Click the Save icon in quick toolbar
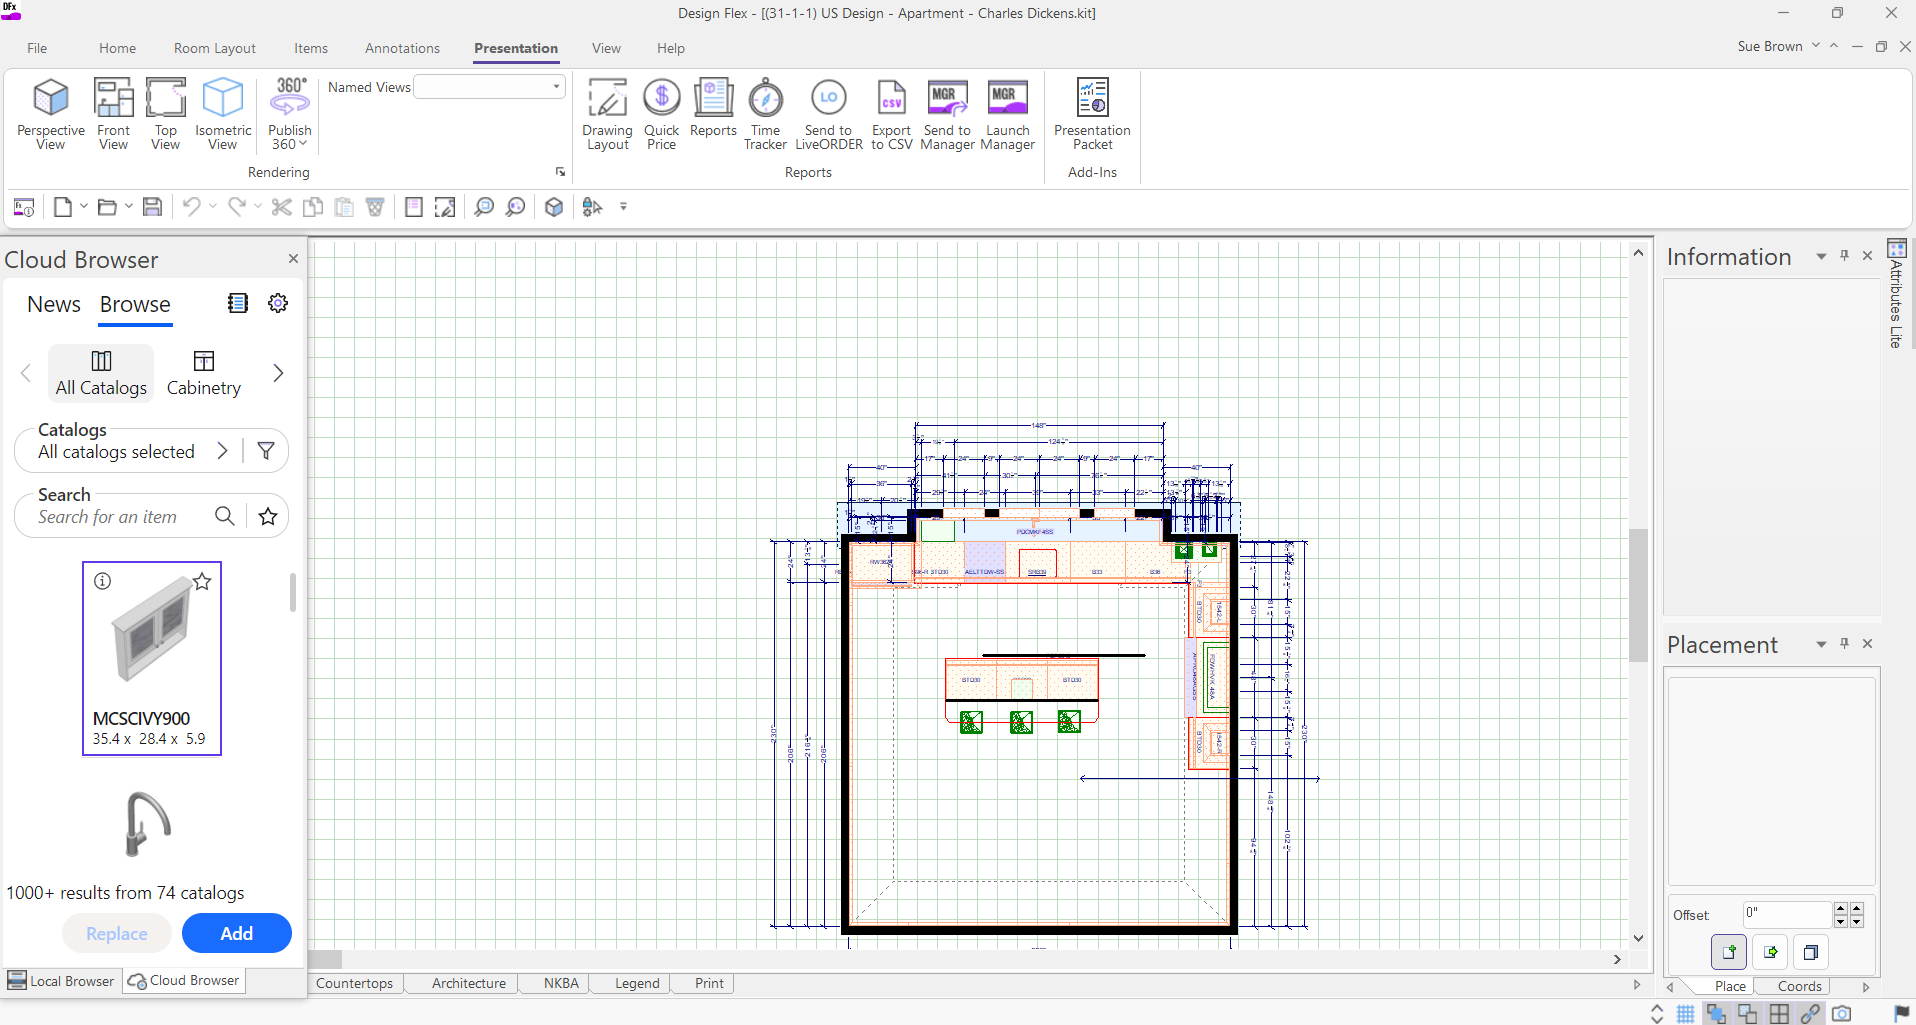Screen dimensions: 1916x1025 152,207
